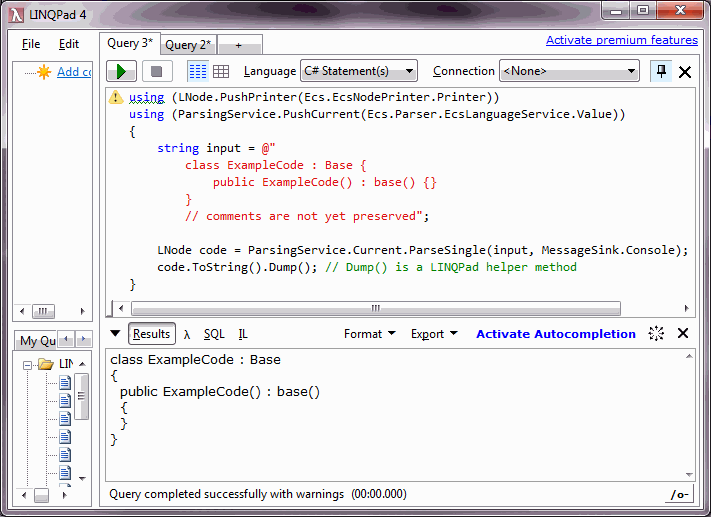Run the query with the green play button
Viewport: 711px width, 517px height.
click(x=121, y=71)
